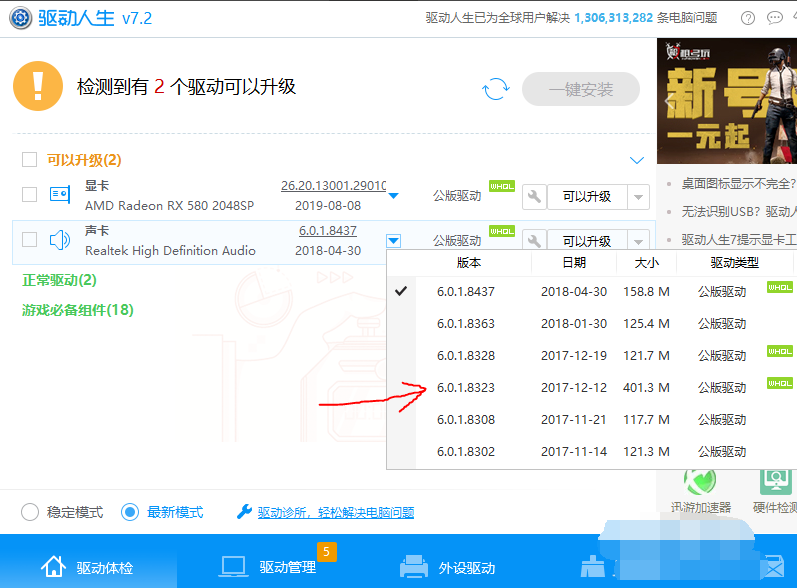Open dropdown arrow beside sound card 可以升级 button

tap(638, 241)
